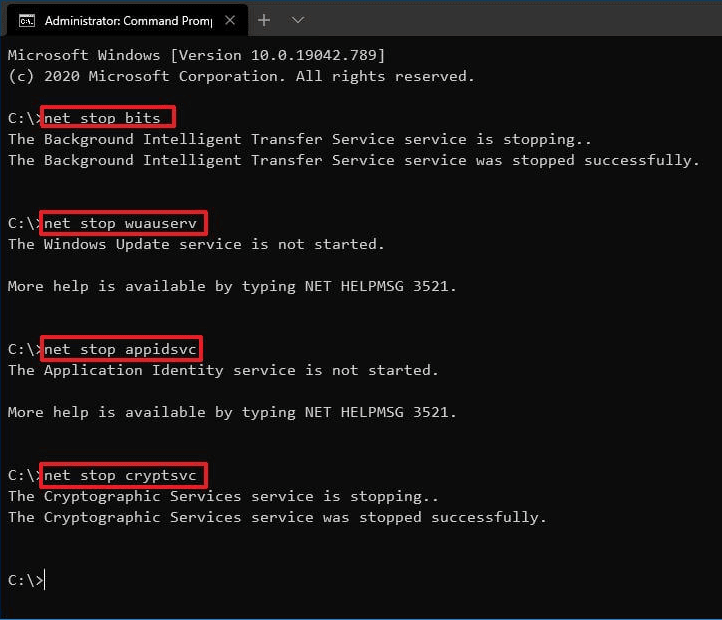Expand the new tab profile dropdown chevron

point(298,20)
